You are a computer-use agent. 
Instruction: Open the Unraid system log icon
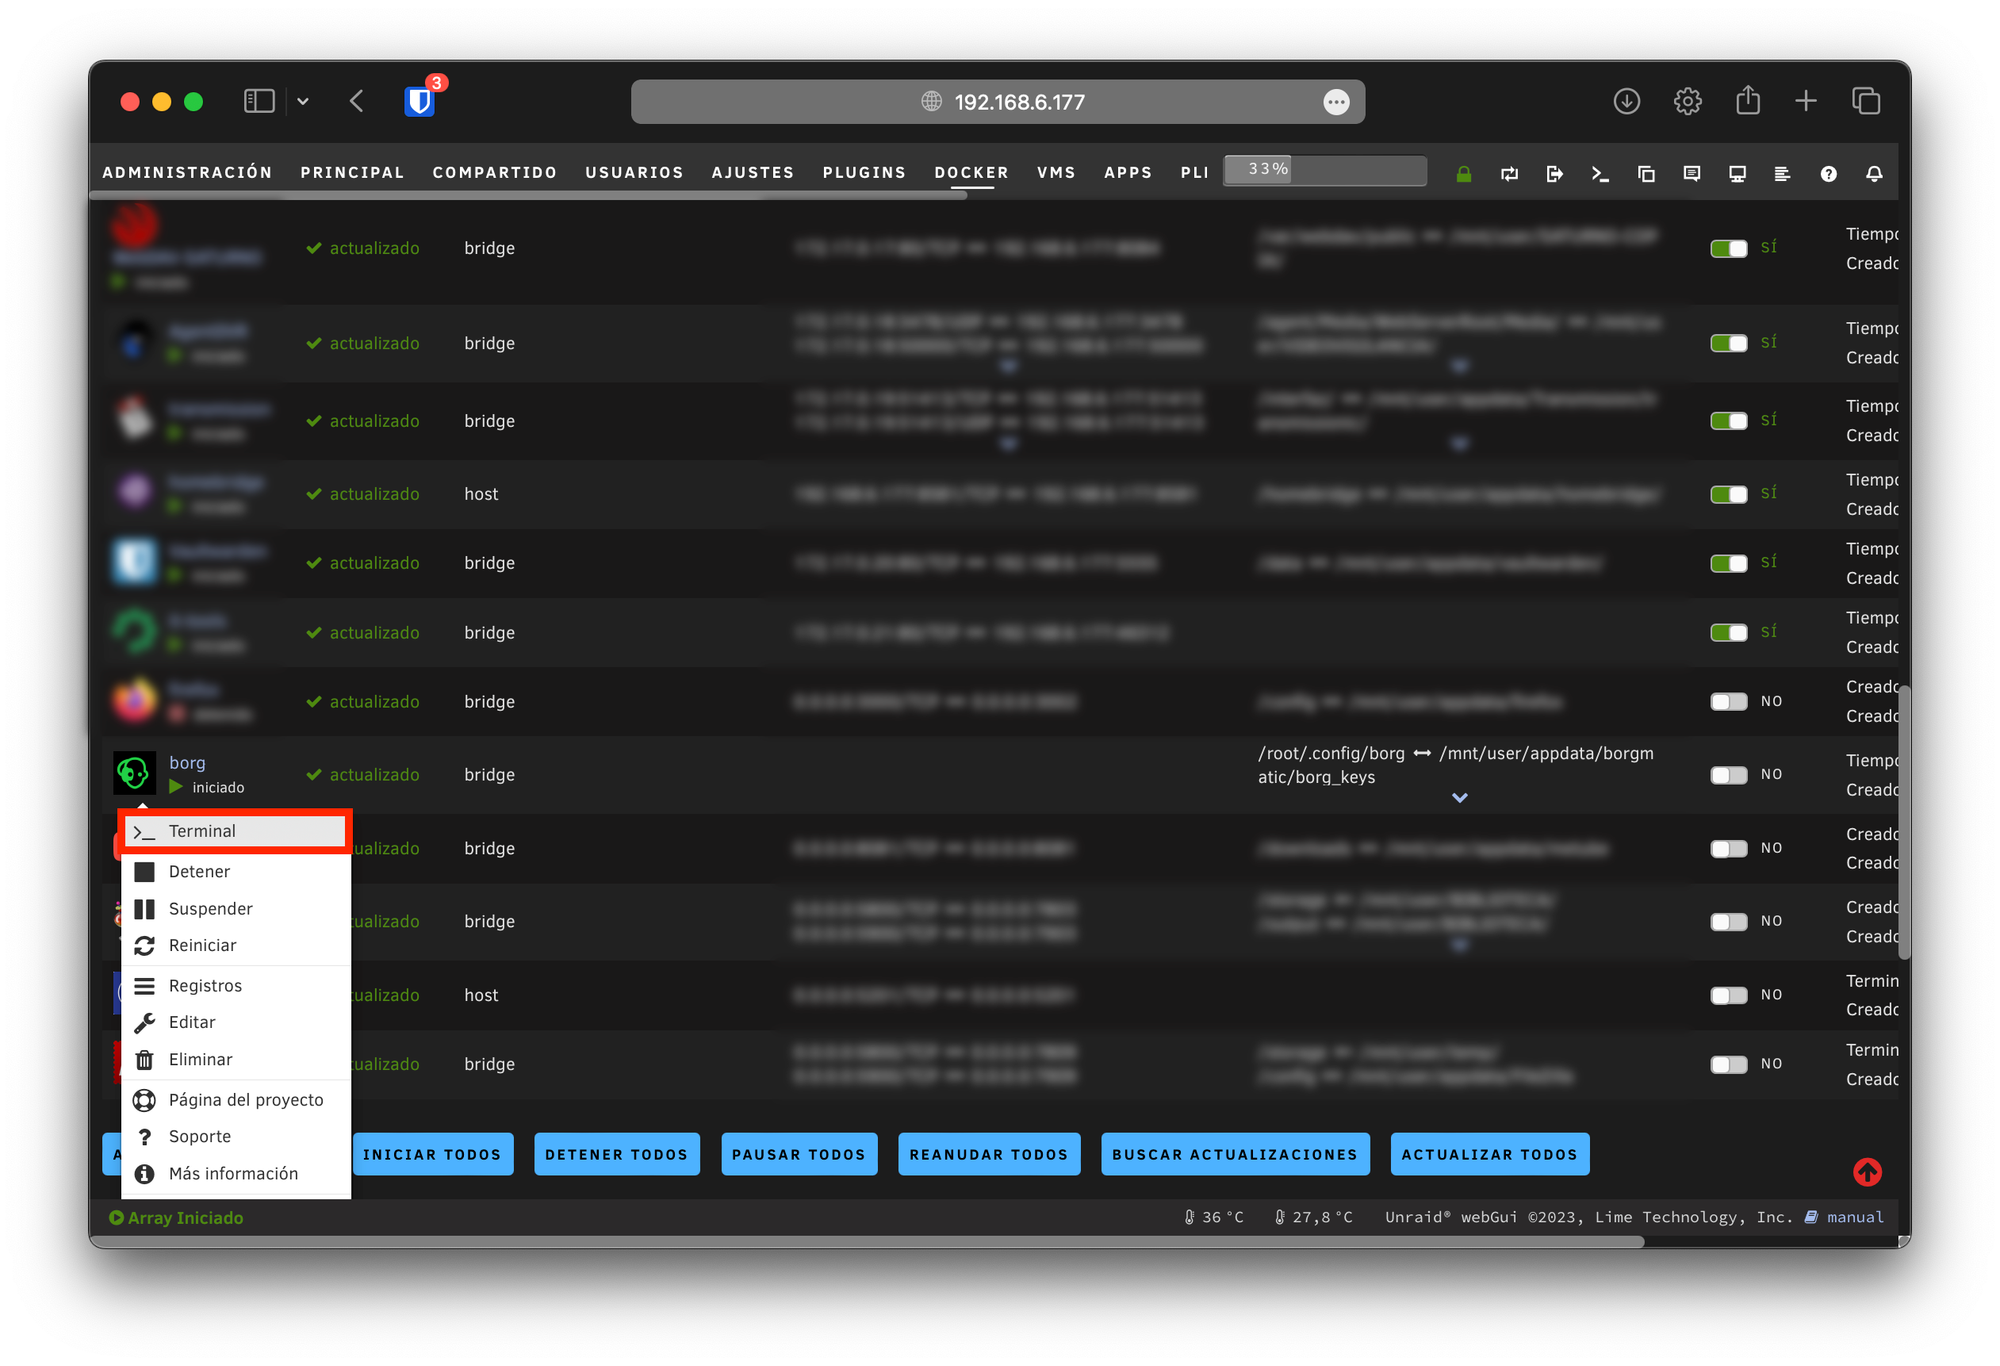[1782, 174]
